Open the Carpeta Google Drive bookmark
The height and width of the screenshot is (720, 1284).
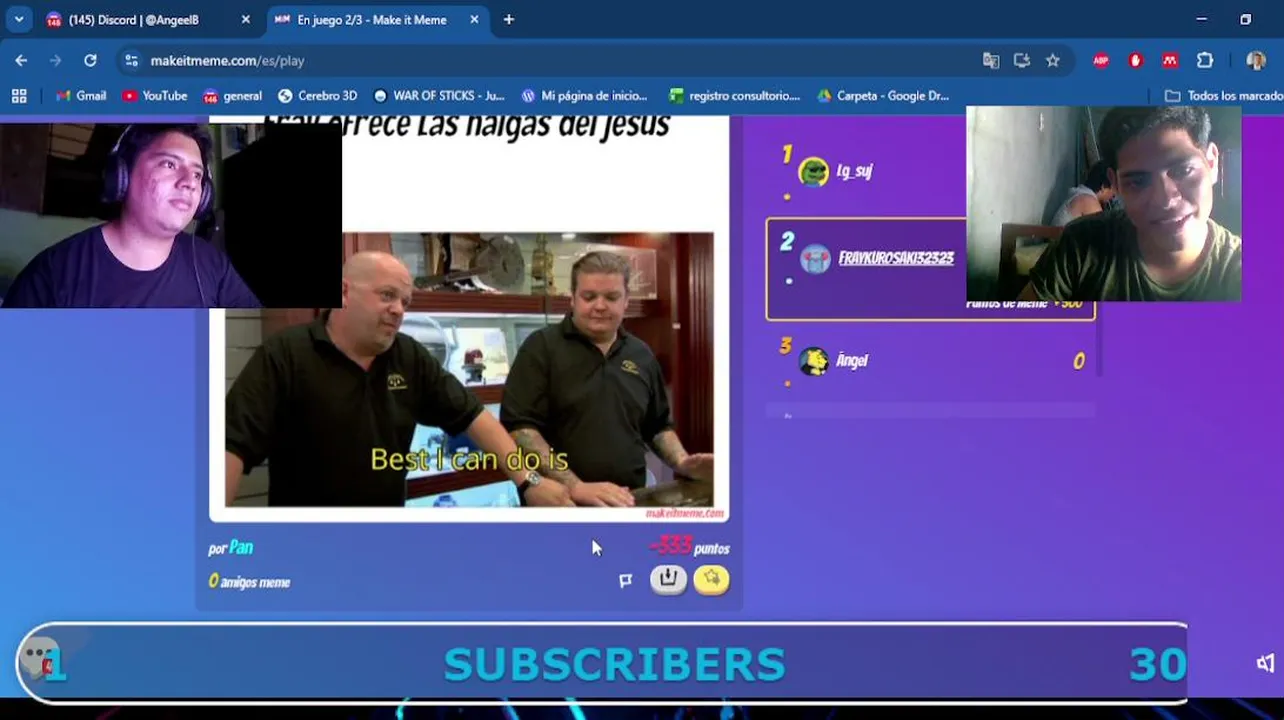click(x=883, y=96)
